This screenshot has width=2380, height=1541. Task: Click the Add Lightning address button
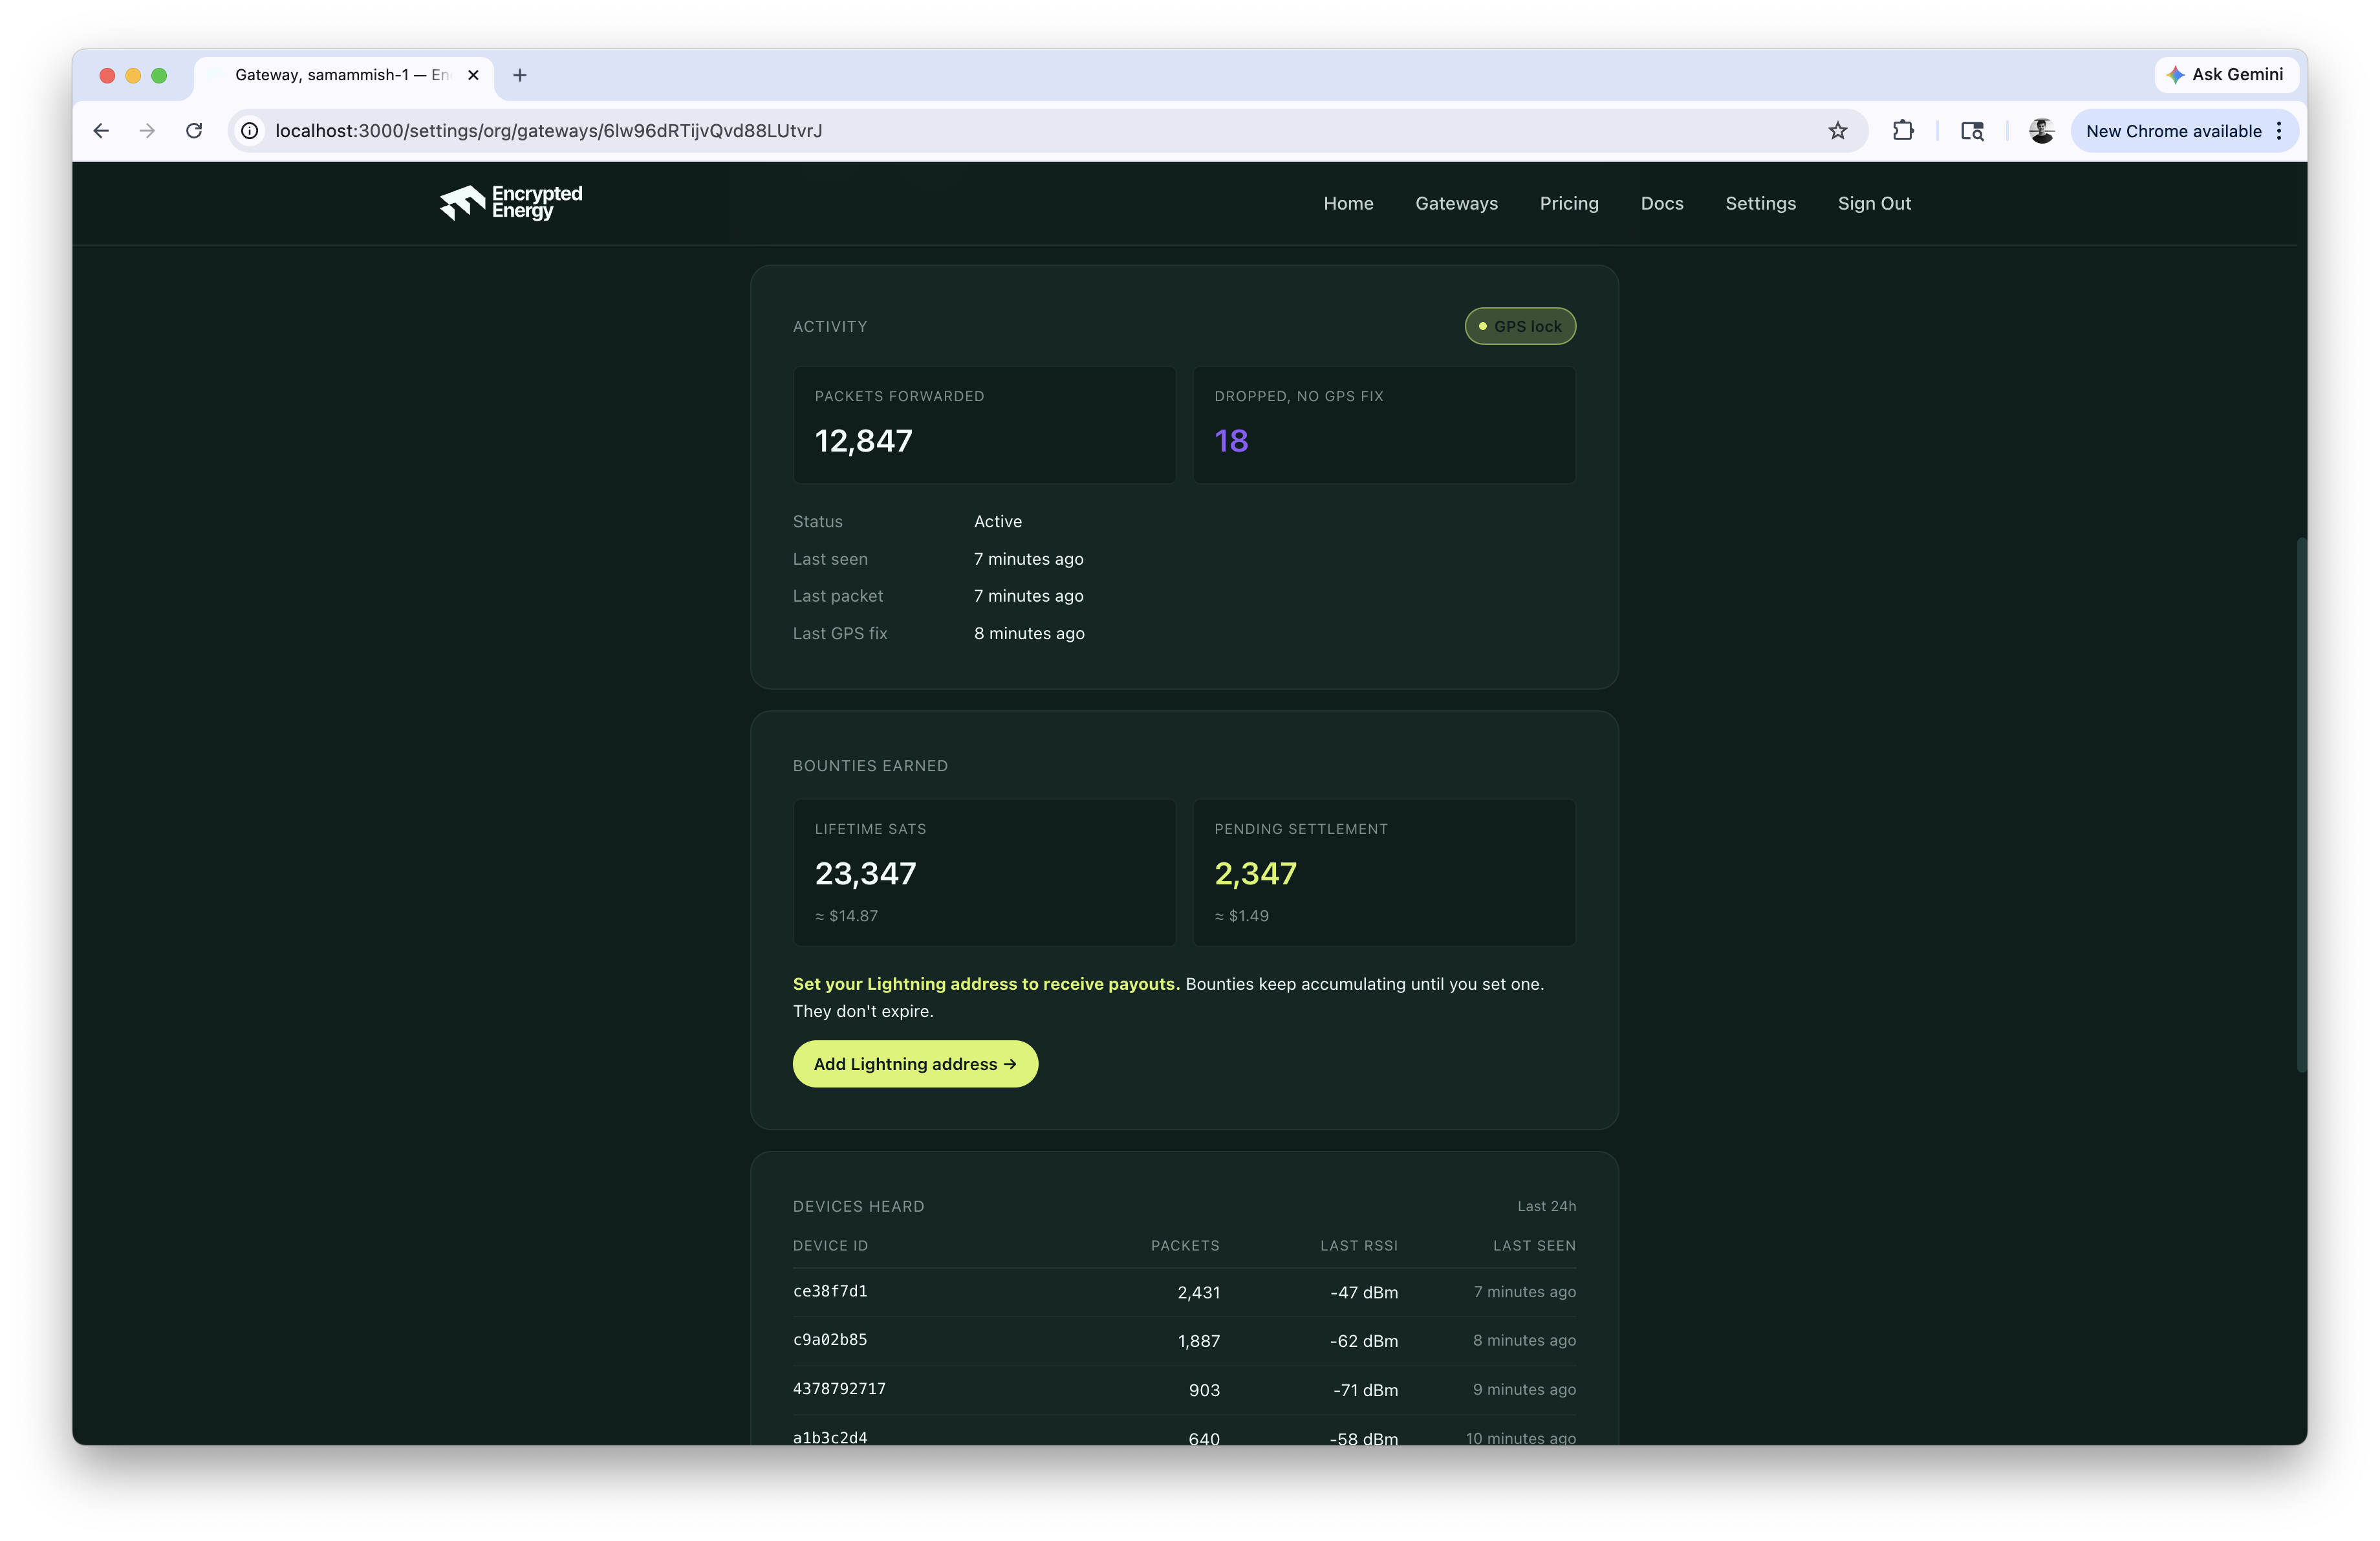coord(914,1064)
